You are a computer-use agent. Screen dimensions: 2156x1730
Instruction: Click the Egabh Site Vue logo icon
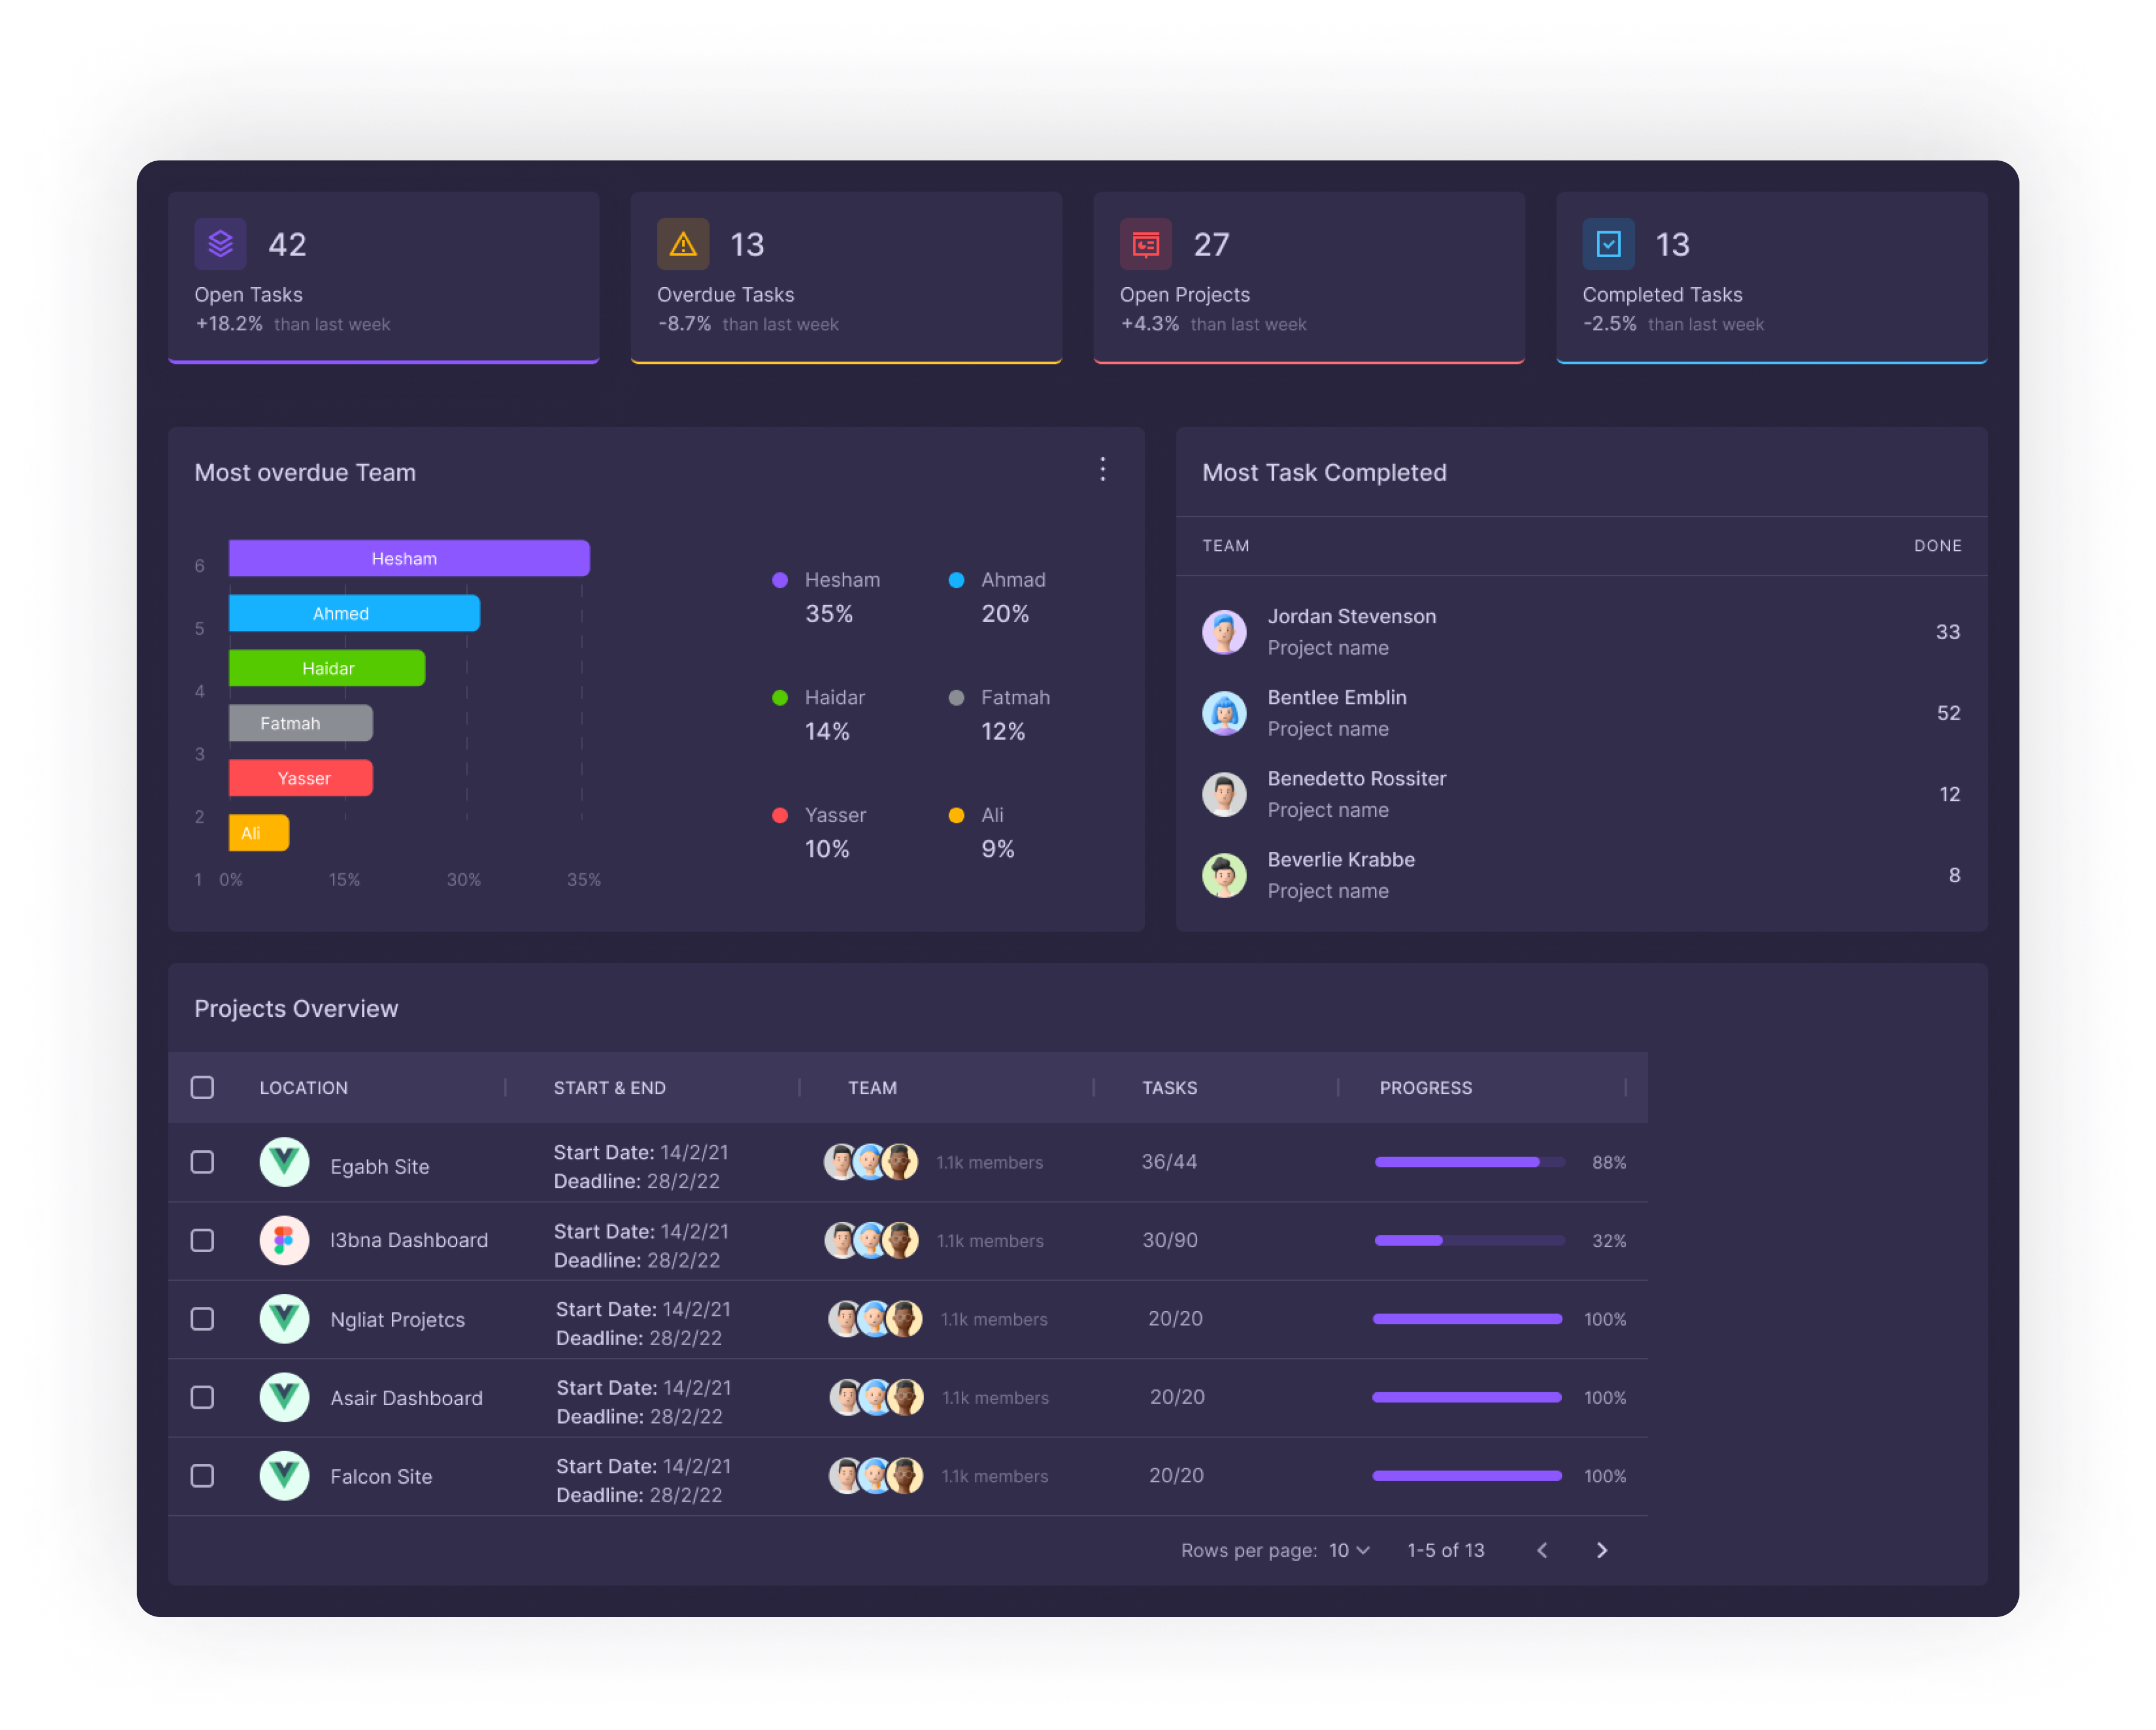click(x=284, y=1162)
